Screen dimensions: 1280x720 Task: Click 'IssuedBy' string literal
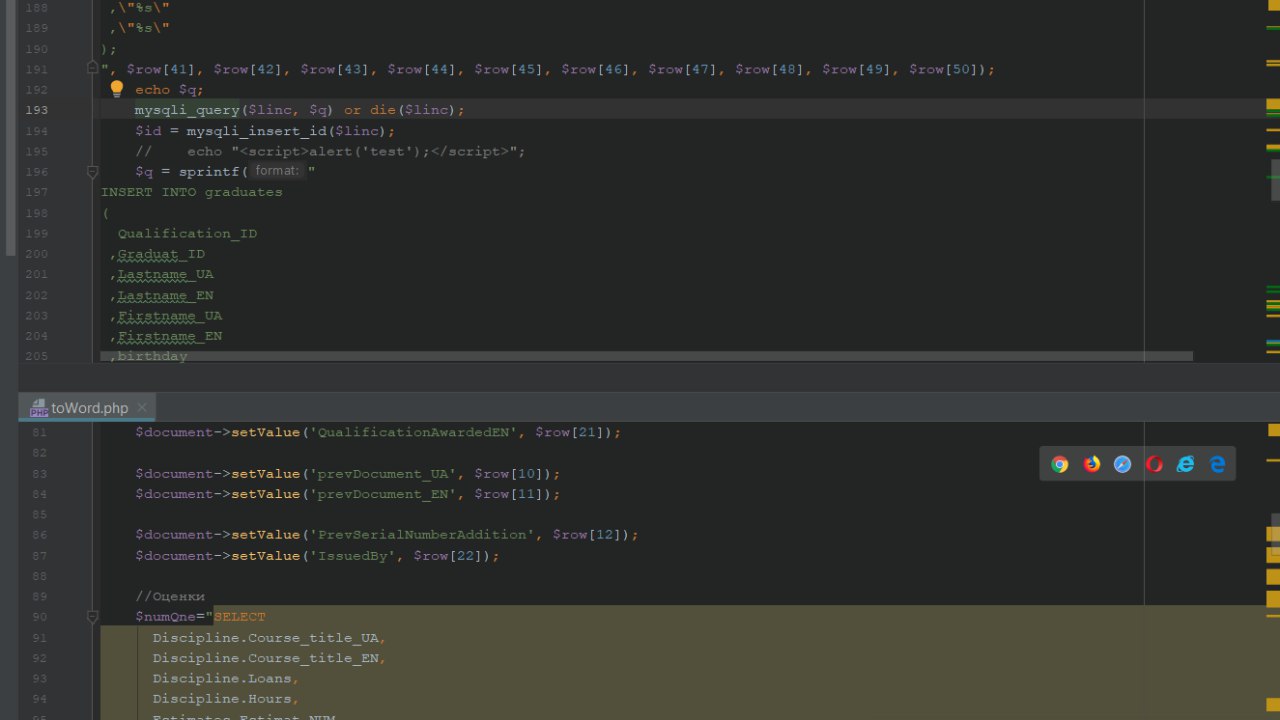pos(352,556)
